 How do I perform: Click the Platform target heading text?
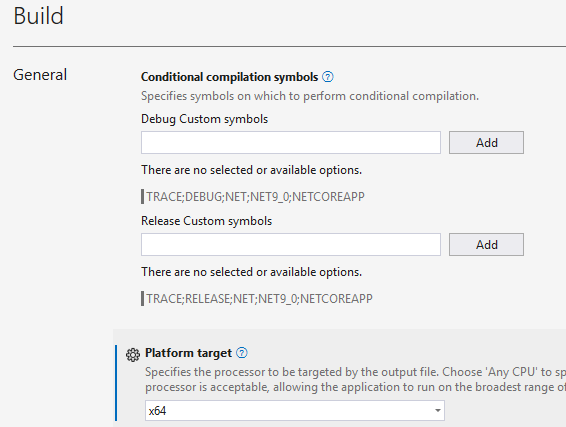(x=188, y=353)
